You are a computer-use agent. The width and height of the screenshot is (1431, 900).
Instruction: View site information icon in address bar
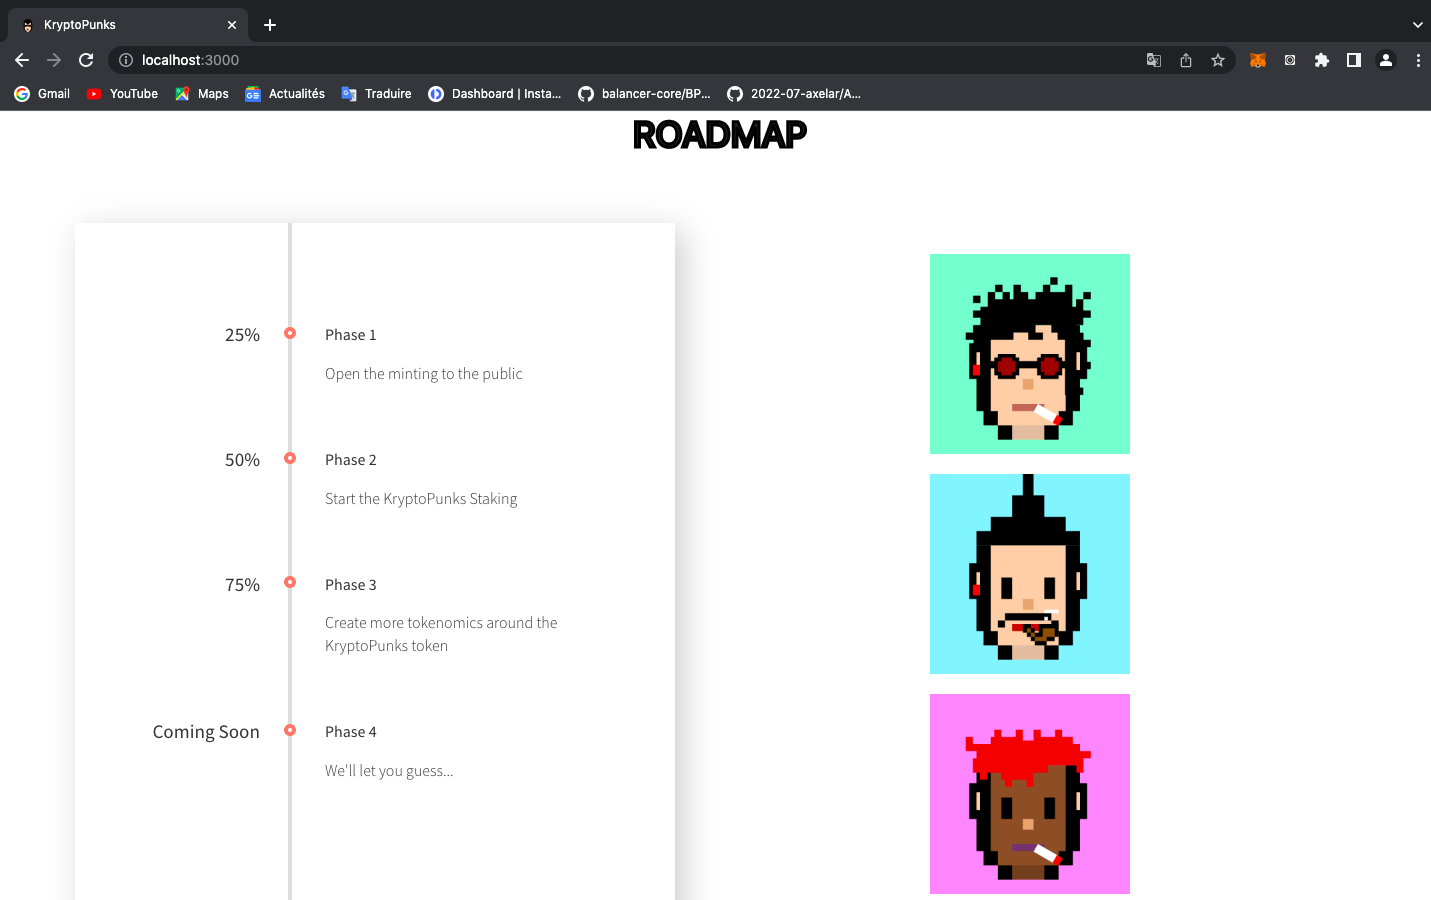click(126, 60)
